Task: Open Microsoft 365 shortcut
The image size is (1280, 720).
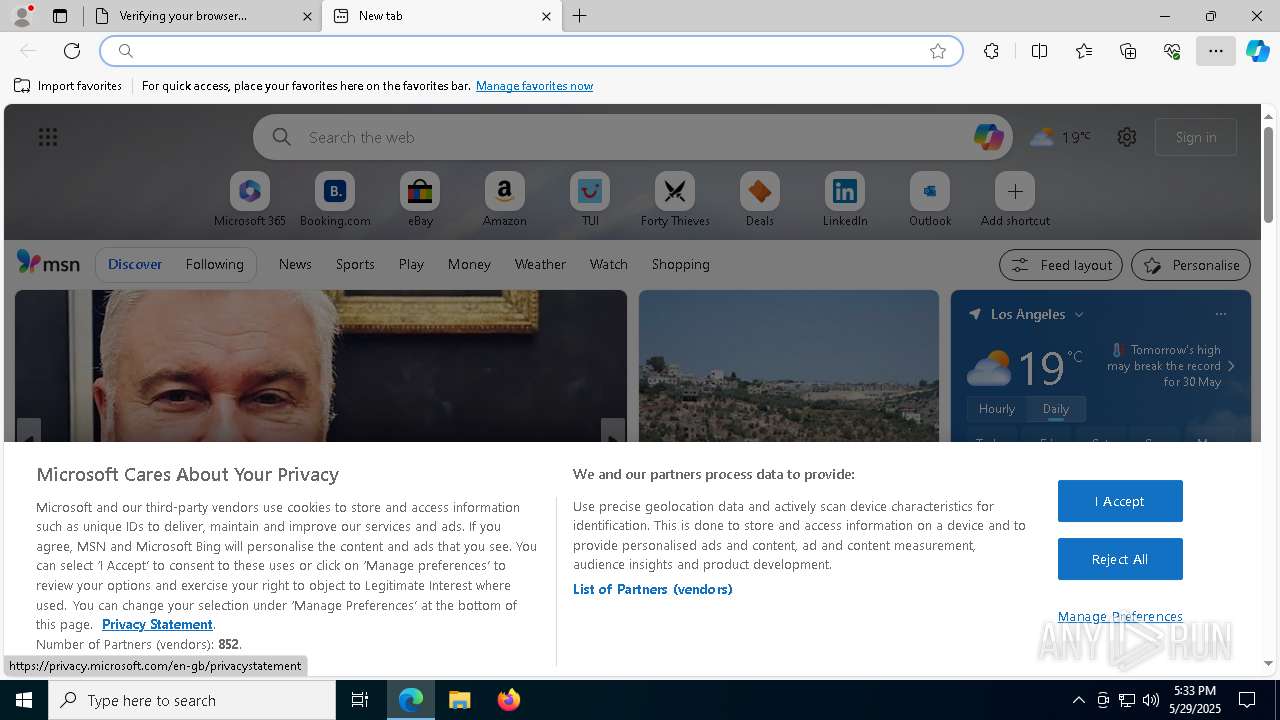Action: click(x=250, y=199)
